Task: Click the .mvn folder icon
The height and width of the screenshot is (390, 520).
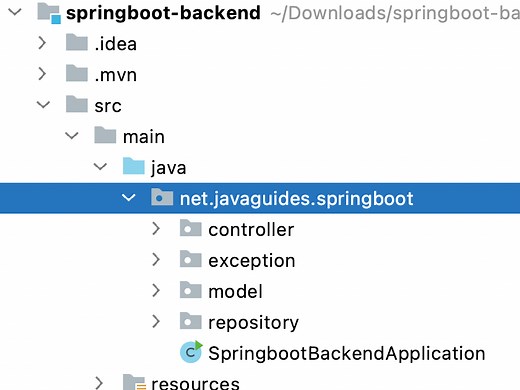Action: click(77, 73)
